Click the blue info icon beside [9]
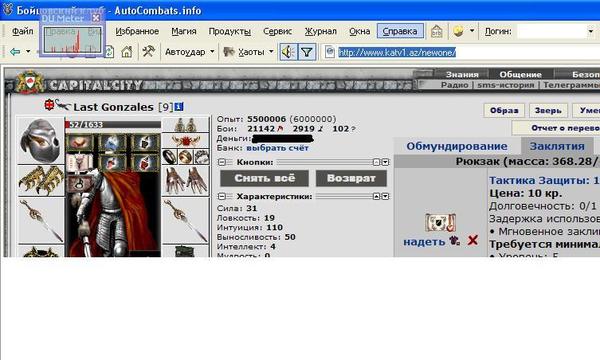 coord(179,107)
